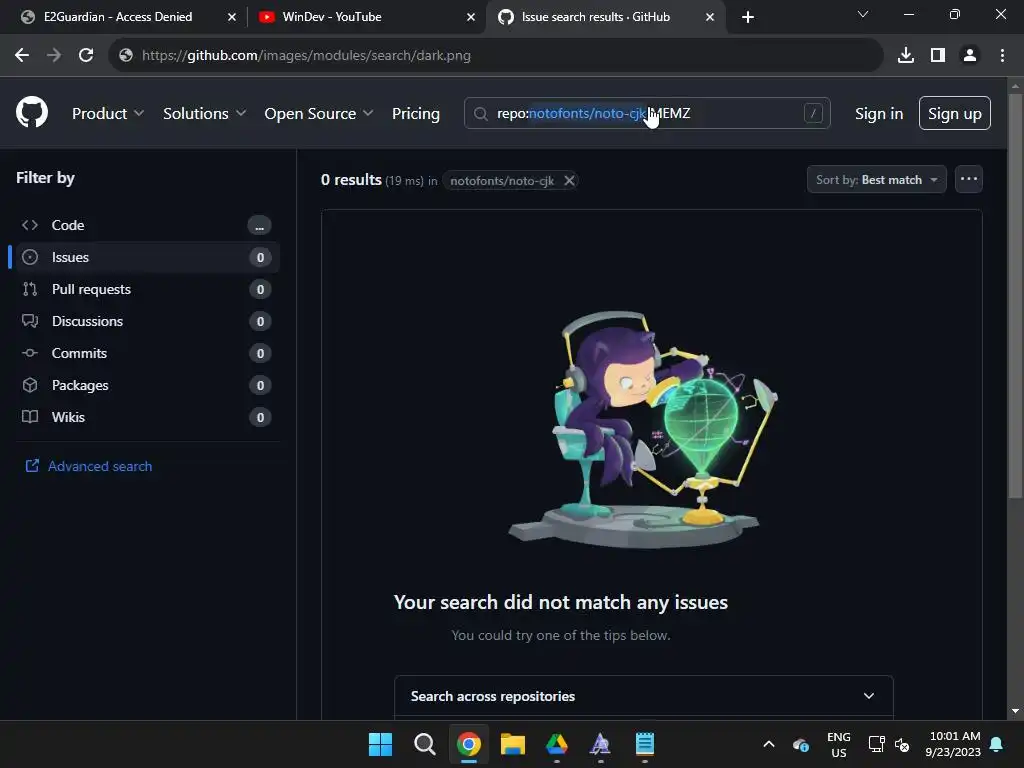View site information globe icon in address bar
The height and width of the screenshot is (768, 1024).
[126, 56]
